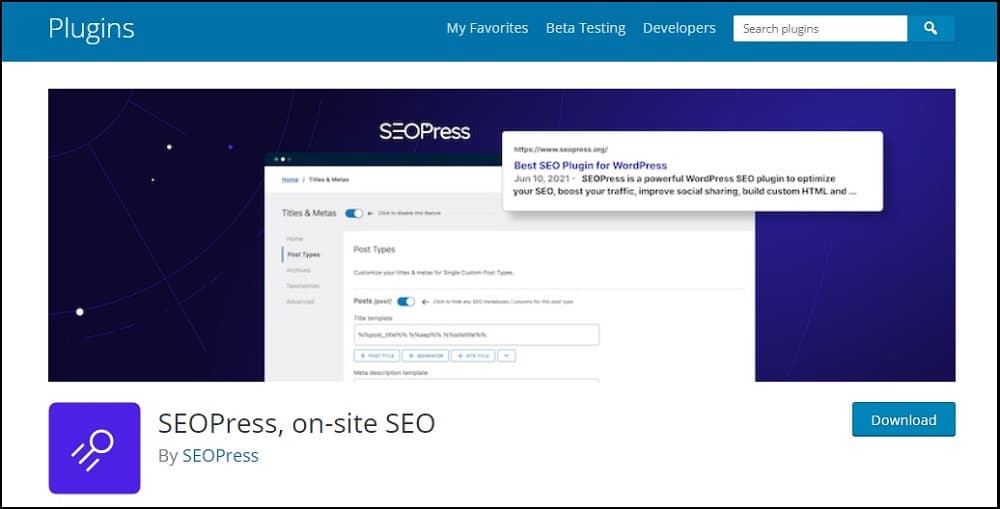
Task: Click the Home breadcrumb in banner
Action: (x=290, y=180)
